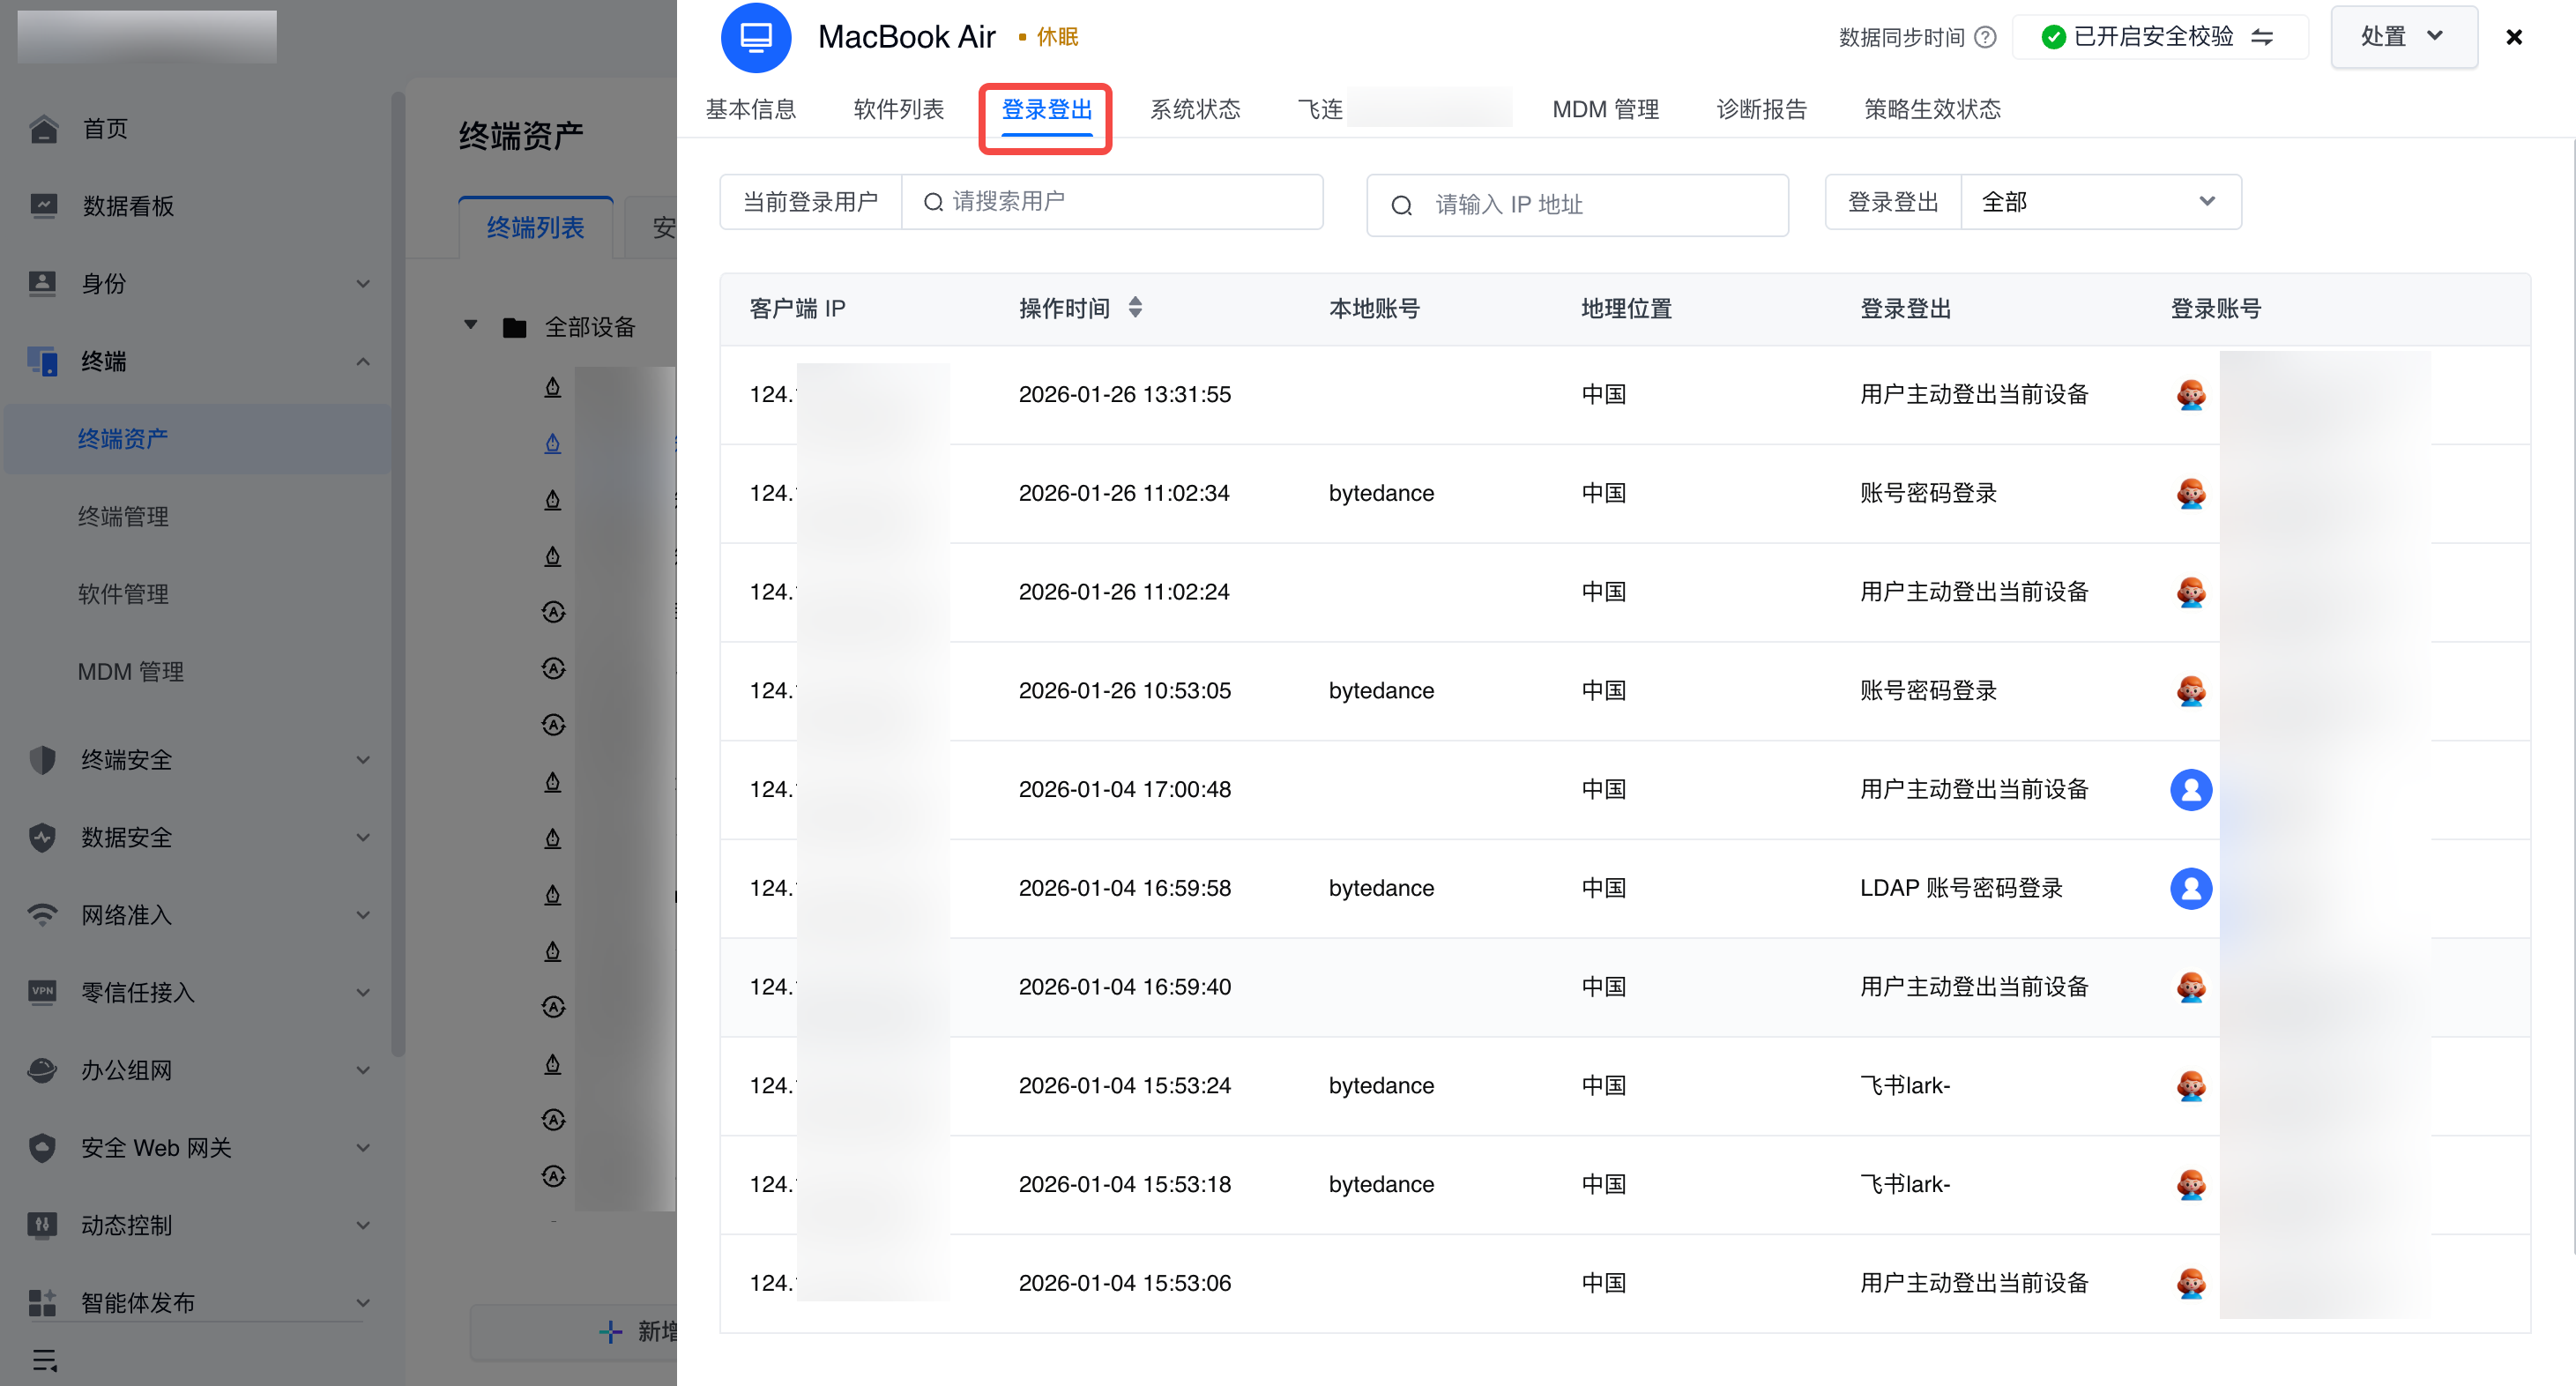Switch to the 软件列表 tab
This screenshot has width=2576, height=1386.
[x=898, y=109]
